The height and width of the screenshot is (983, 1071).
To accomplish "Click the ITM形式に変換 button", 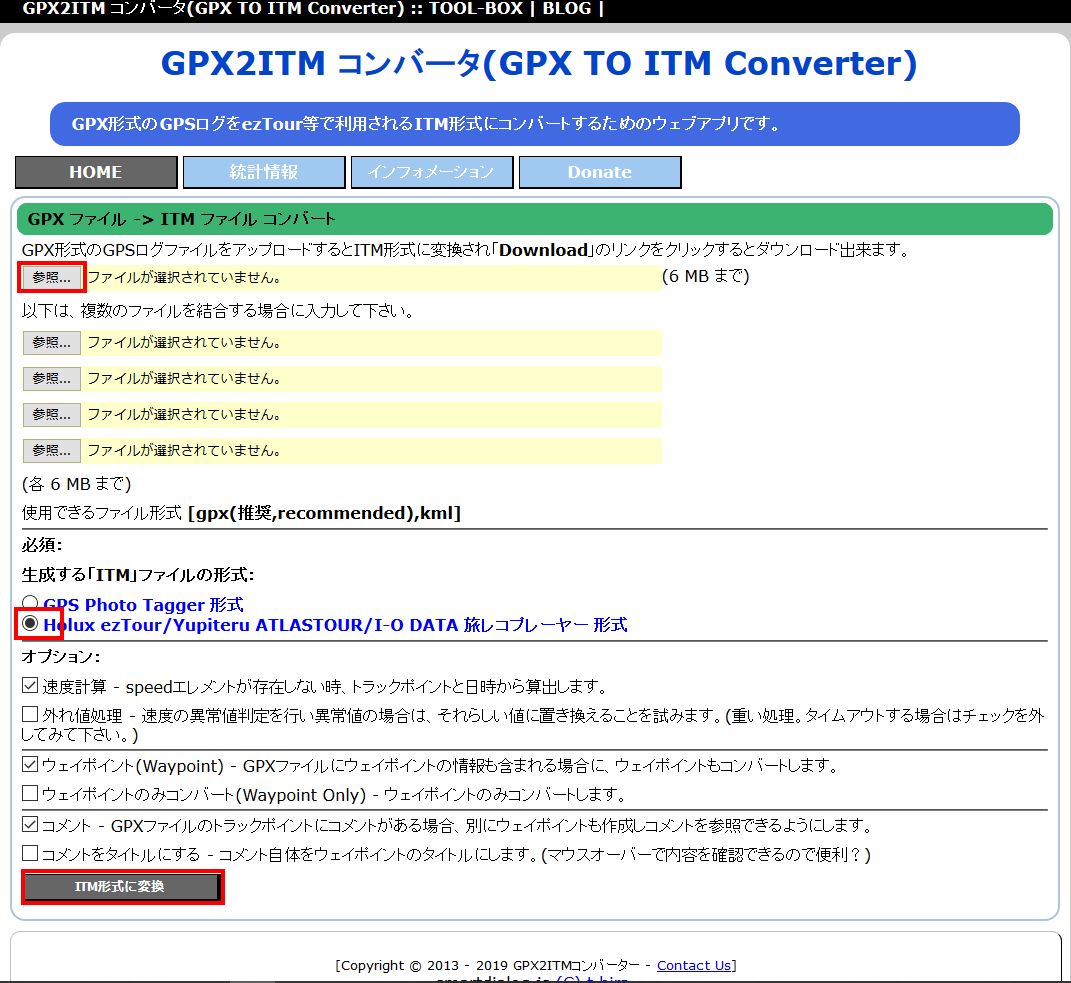I will tap(122, 887).
